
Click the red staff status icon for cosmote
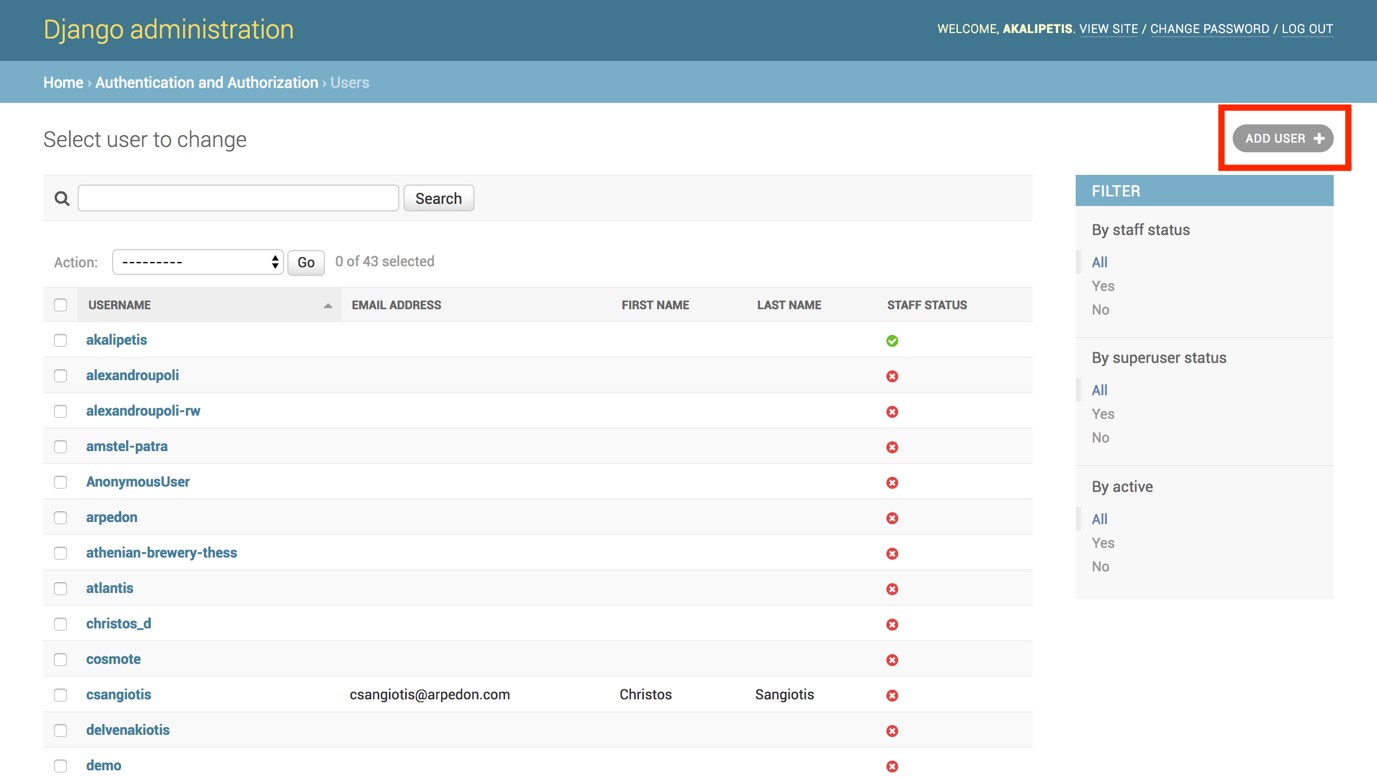pyautogui.click(x=892, y=660)
